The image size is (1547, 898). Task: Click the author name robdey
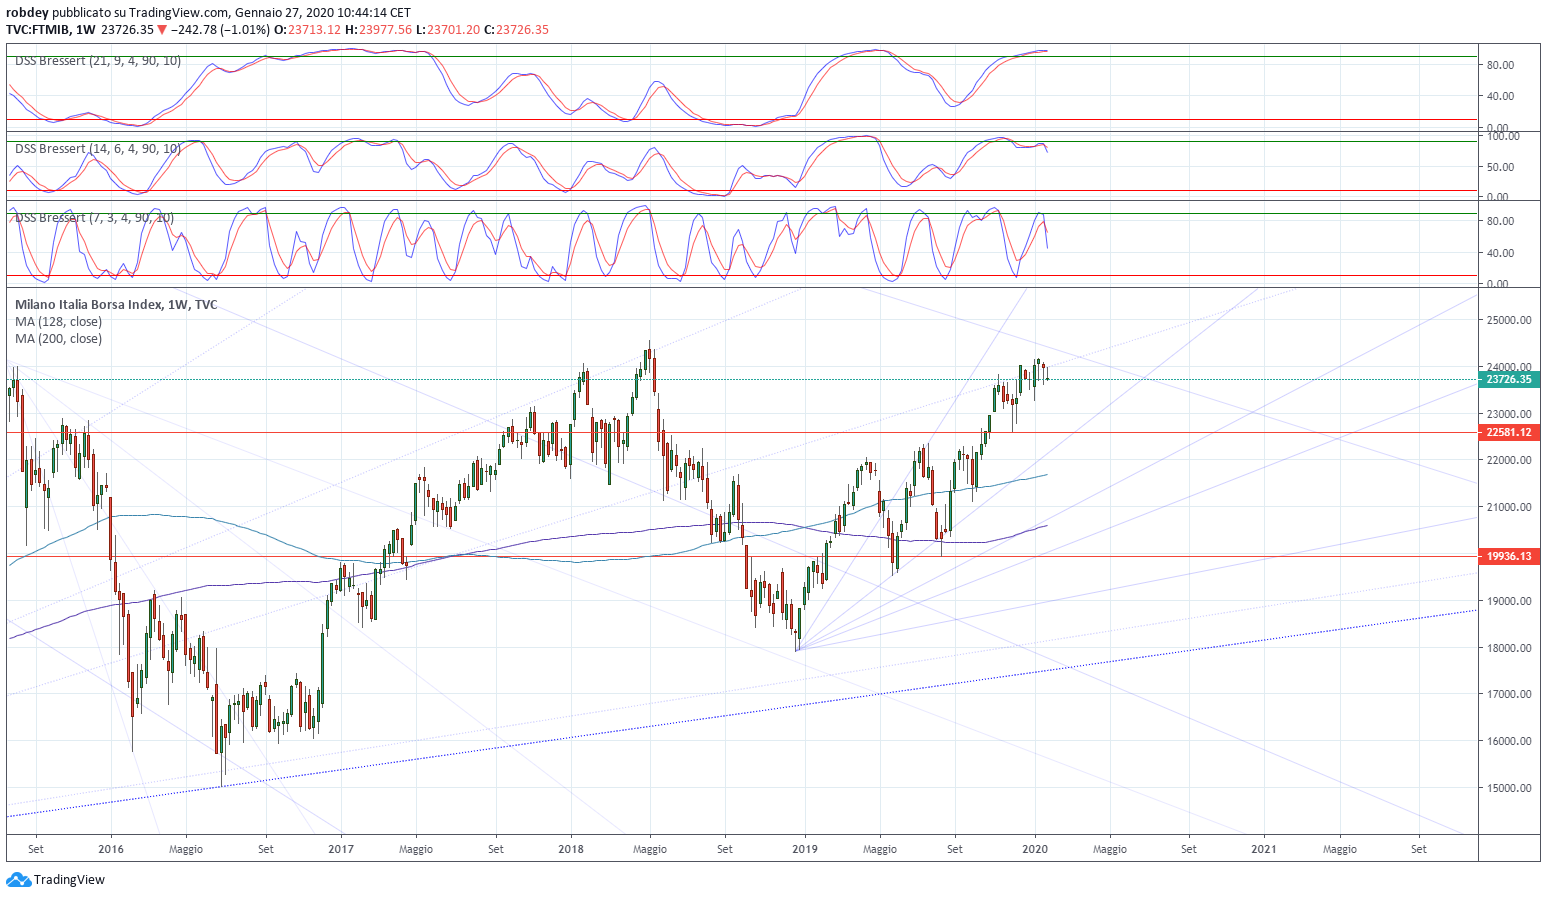(27, 13)
